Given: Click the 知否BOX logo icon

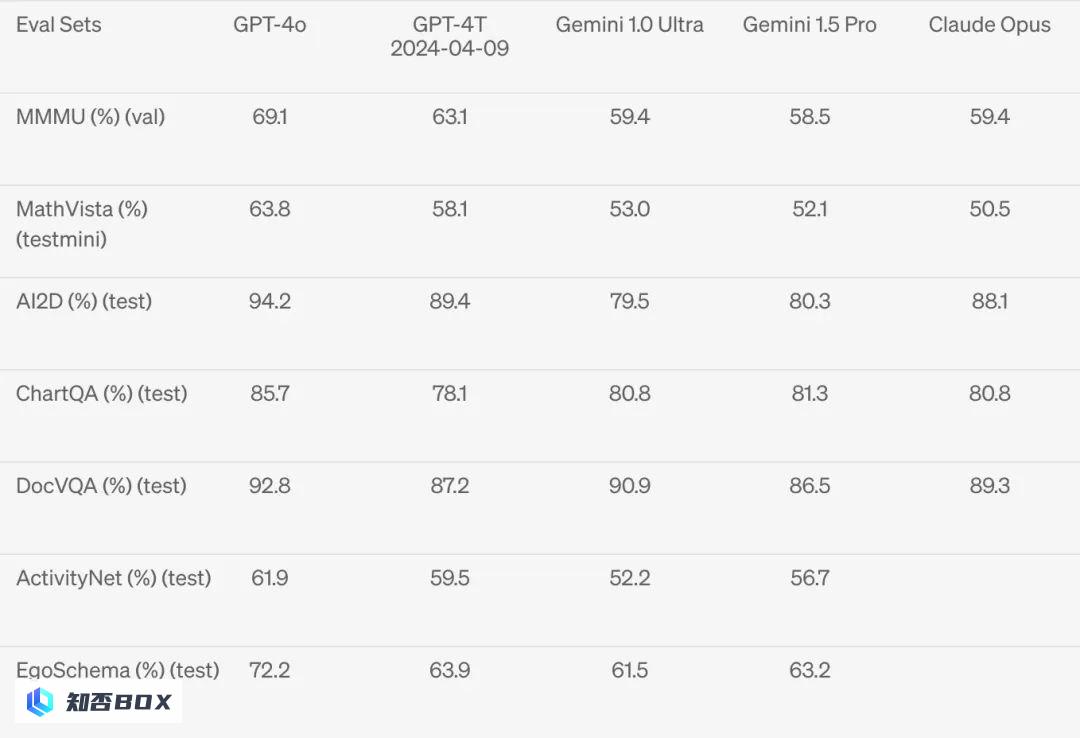Looking at the screenshot, I should pos(40,701).
